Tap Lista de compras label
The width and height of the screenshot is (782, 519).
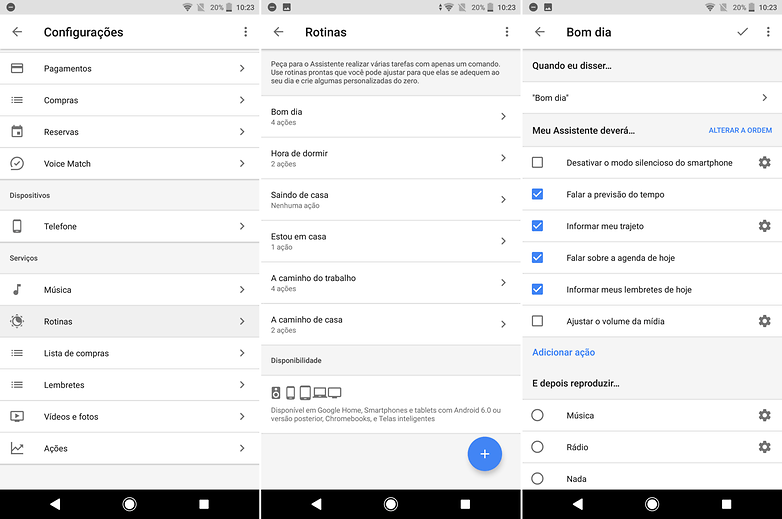[76, 353]
